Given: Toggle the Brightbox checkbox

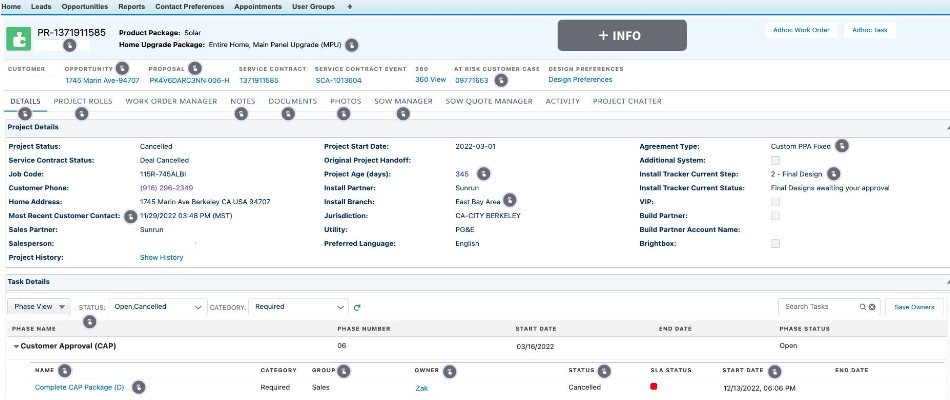Looking at the screenshot, I should [x=775, y=244].
